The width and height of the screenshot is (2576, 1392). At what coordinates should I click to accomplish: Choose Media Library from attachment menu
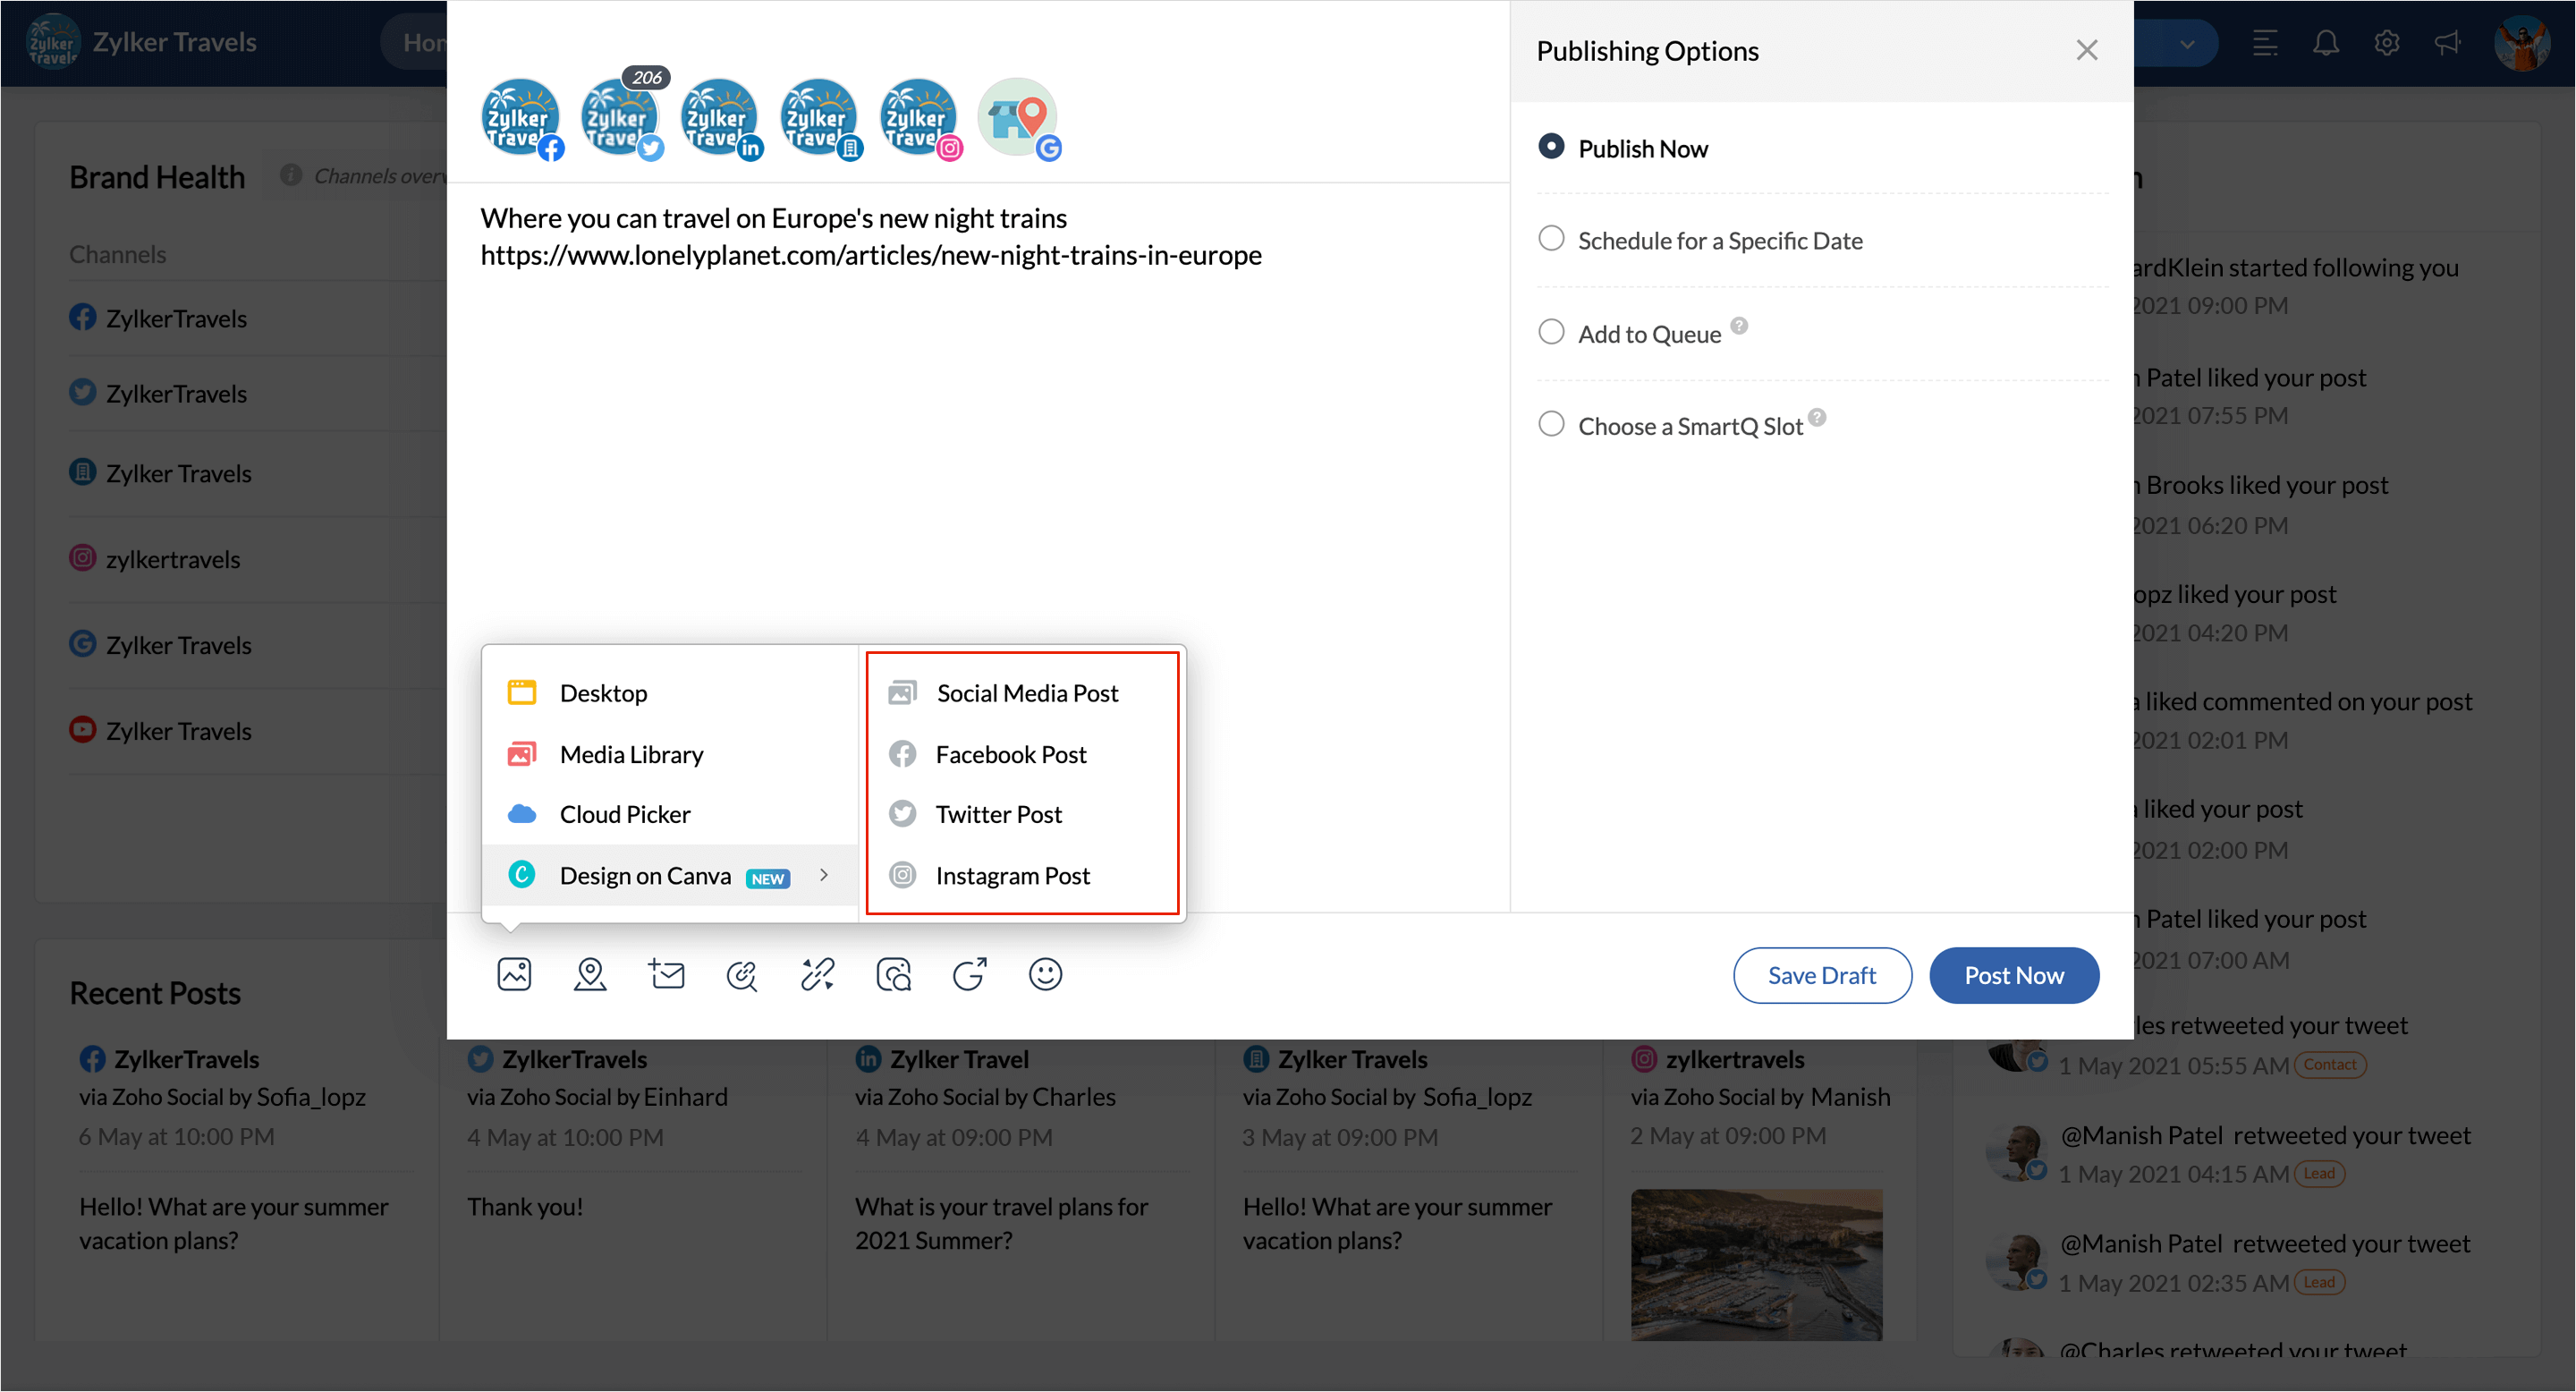pyautogui.click(x=631, y=754)
